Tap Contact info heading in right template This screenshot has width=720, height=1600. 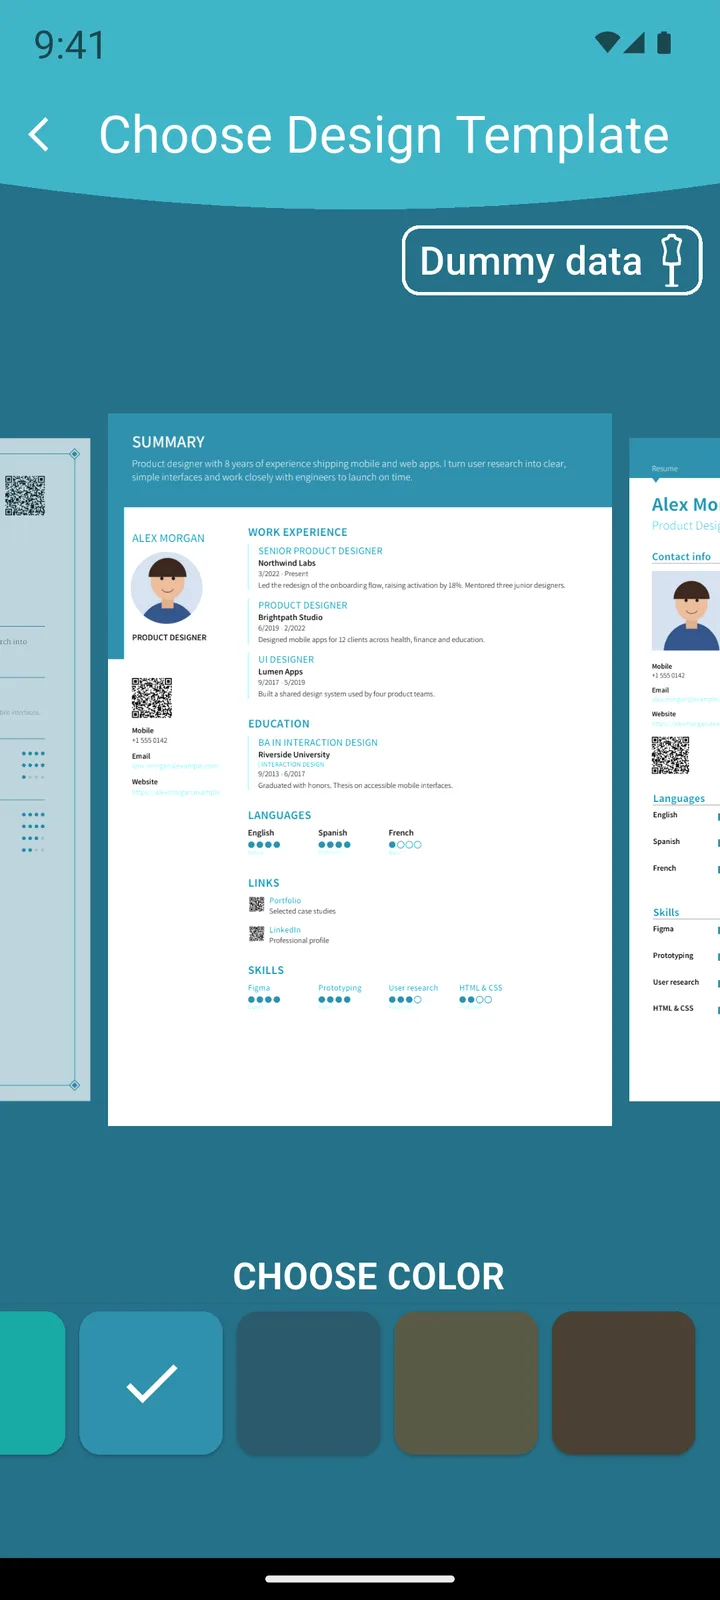681,557
